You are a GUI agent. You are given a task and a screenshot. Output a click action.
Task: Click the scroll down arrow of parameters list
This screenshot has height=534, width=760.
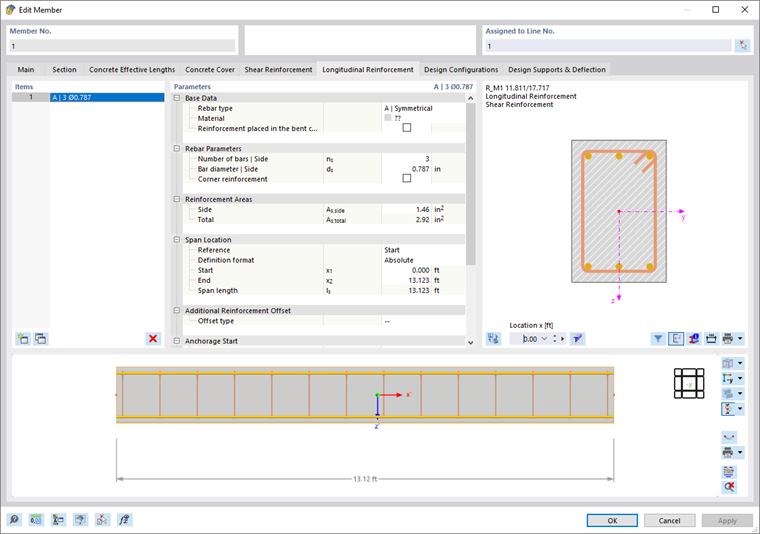pos(470,342)
